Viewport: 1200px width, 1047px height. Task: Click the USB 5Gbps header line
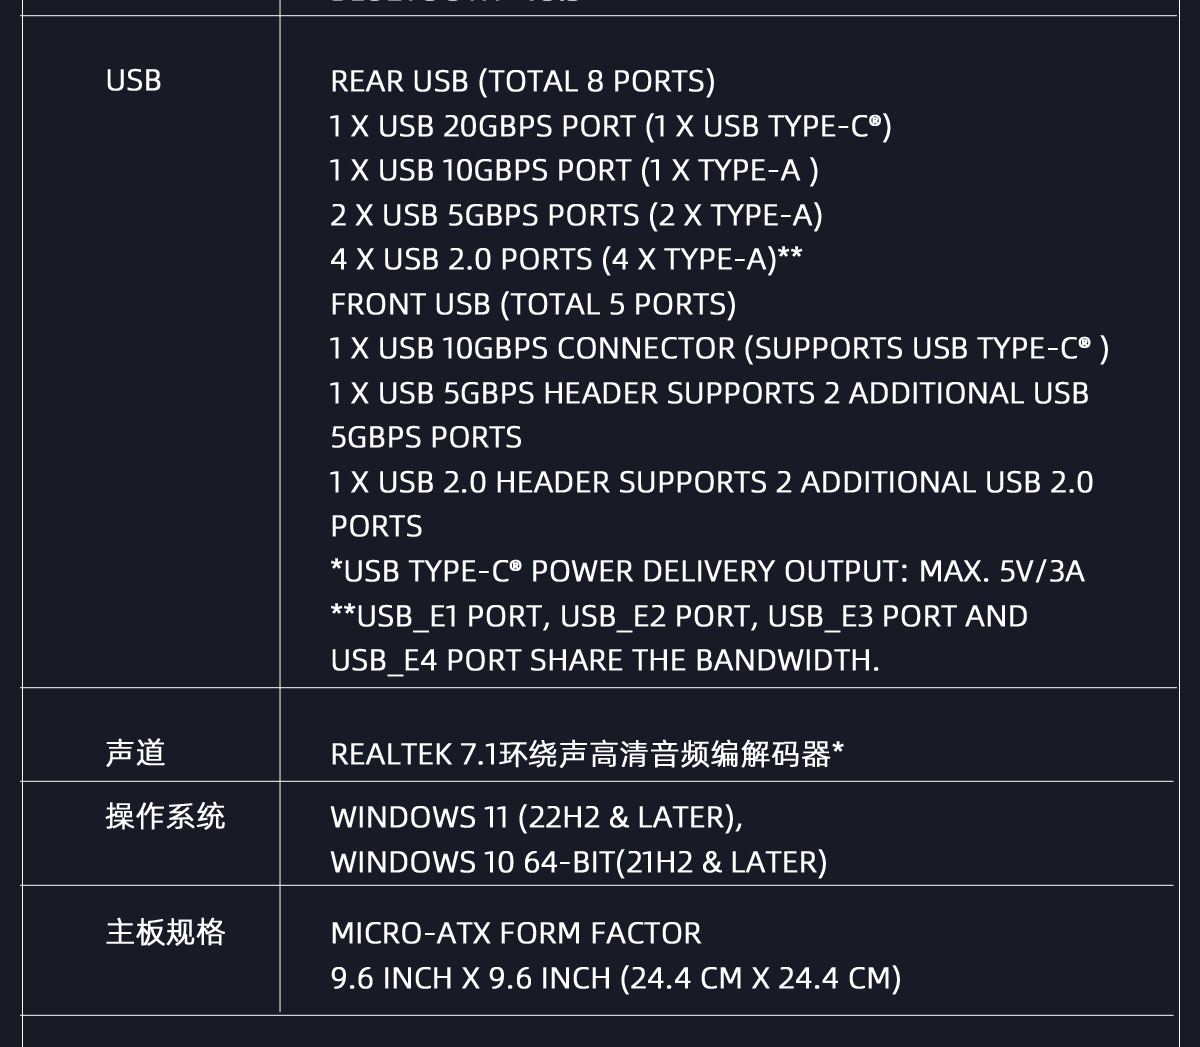[709, 415]
